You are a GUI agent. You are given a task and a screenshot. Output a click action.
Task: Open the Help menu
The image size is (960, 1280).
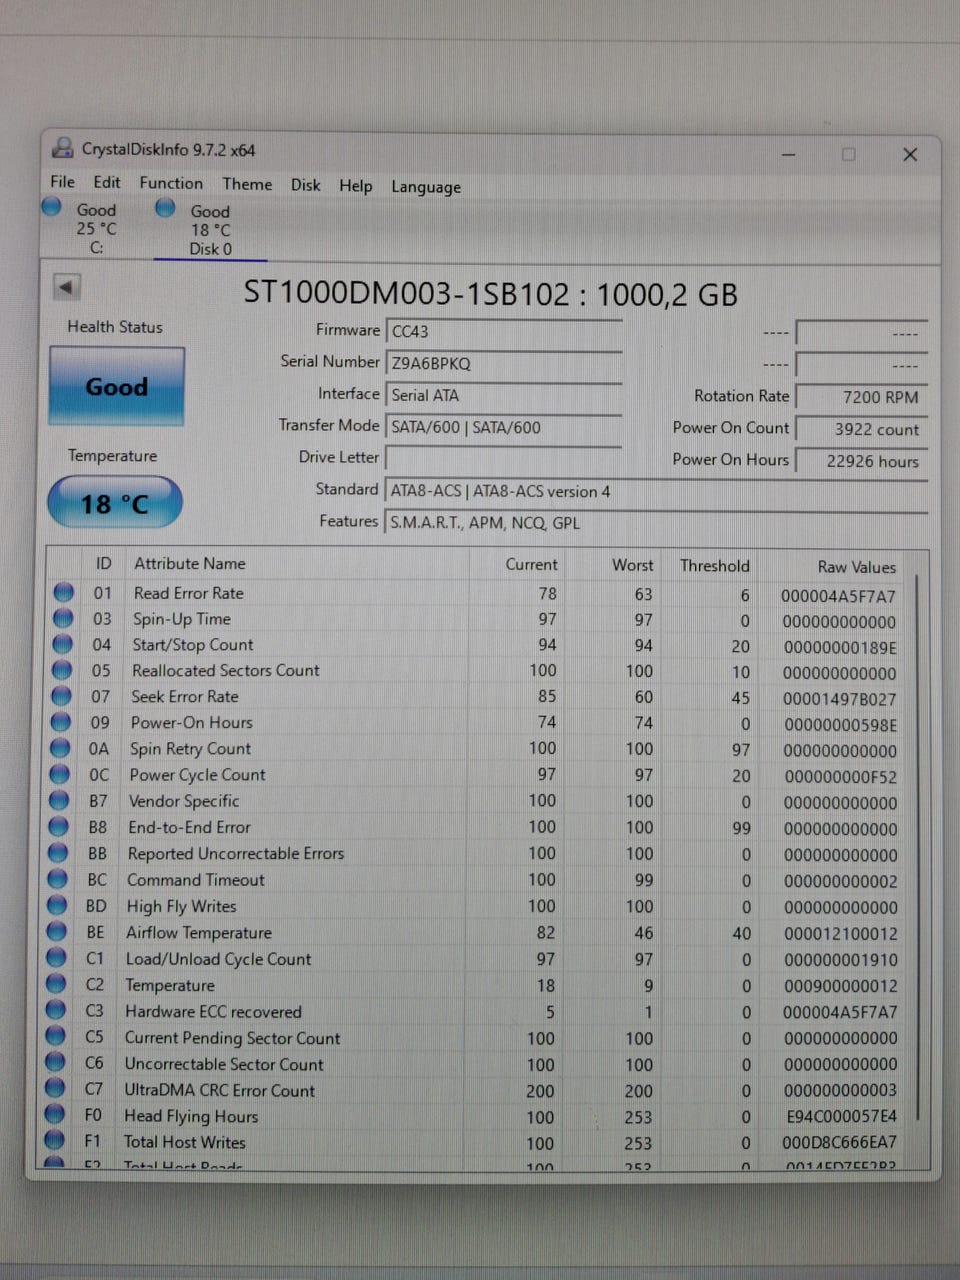tap(355, 186)
